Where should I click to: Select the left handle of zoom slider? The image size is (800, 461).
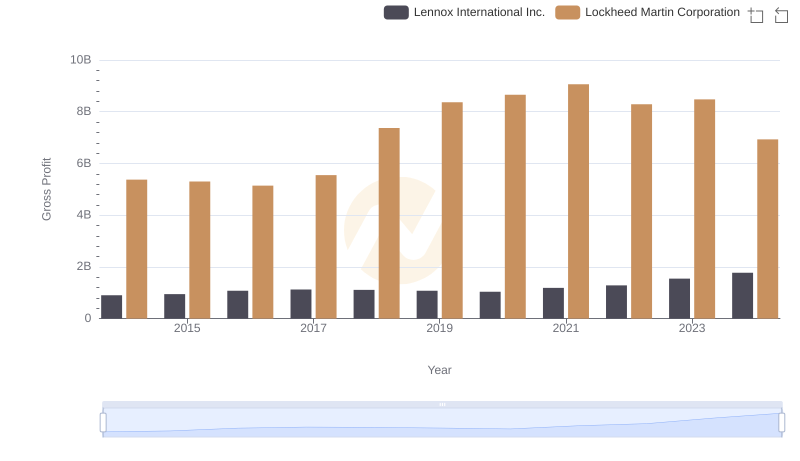point(103,423)
